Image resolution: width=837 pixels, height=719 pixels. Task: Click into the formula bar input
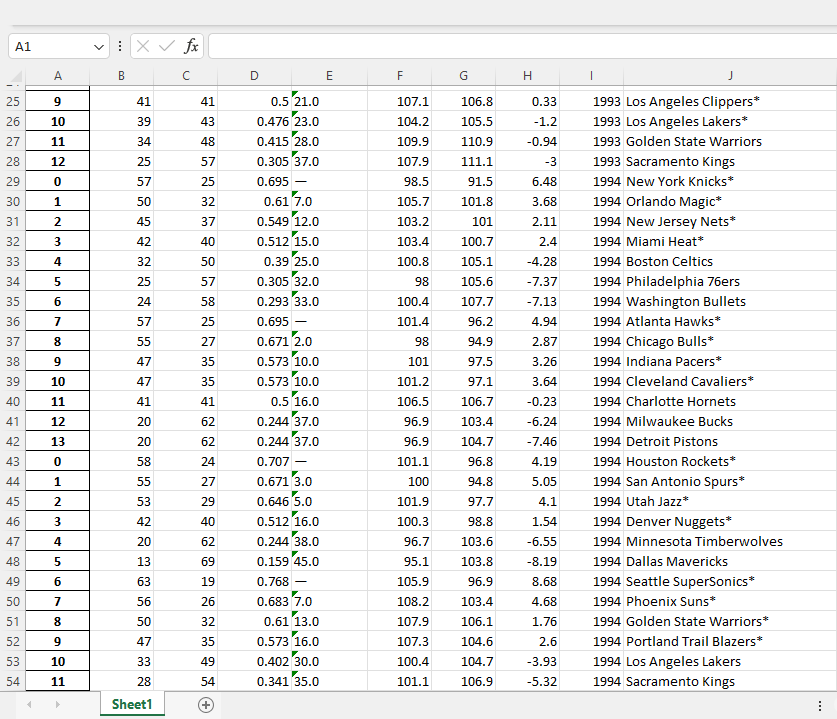(522, 46)
